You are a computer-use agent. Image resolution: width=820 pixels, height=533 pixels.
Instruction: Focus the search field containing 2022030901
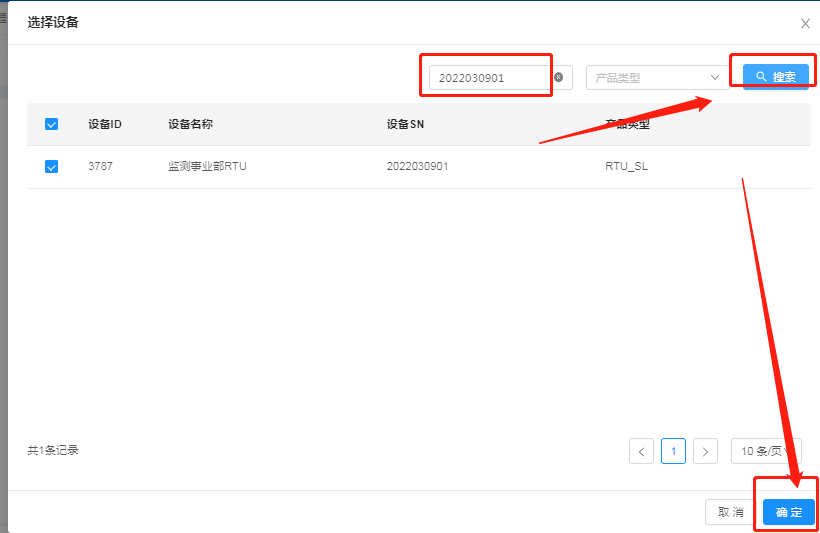(x=490, y=77)
